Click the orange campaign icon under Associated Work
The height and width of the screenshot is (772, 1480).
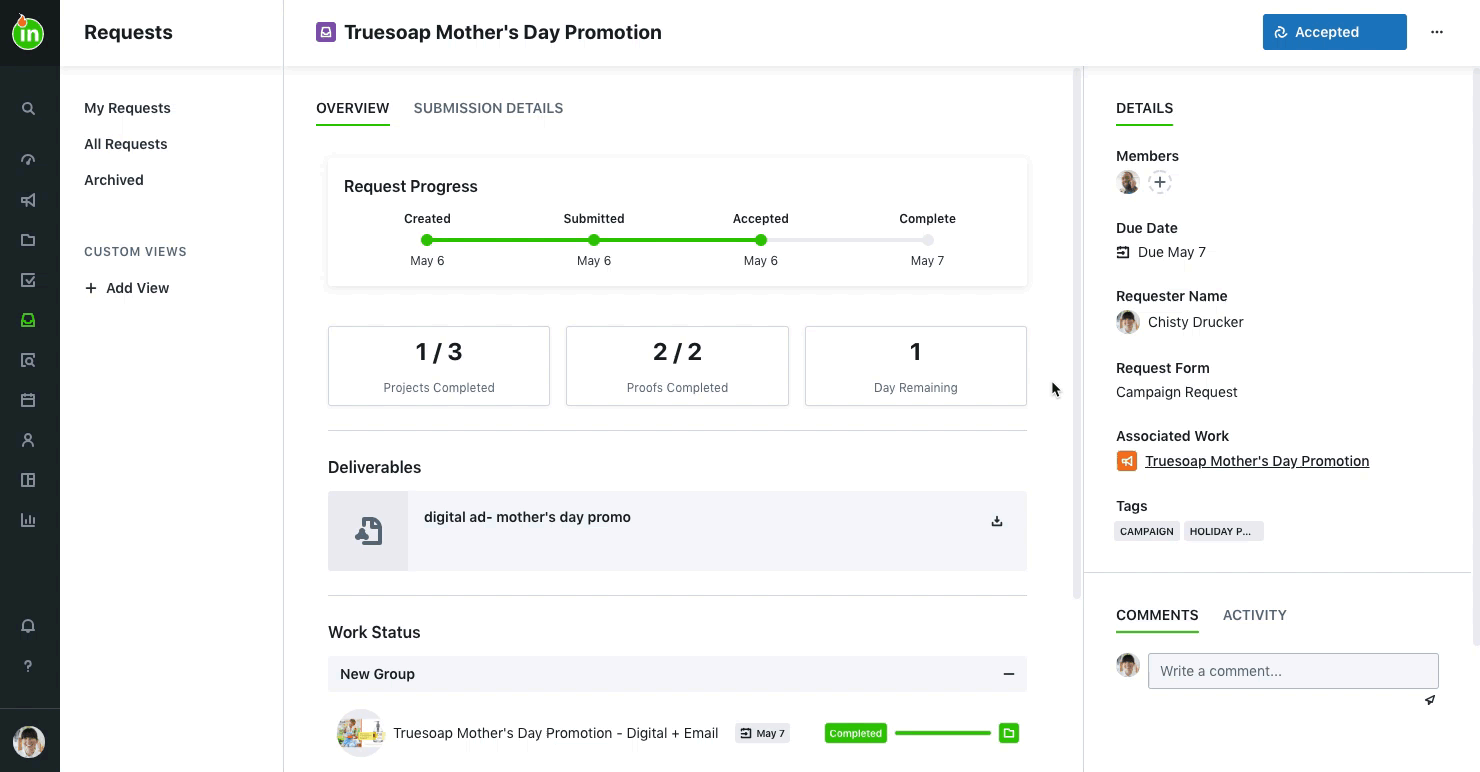click(1127, 461)
